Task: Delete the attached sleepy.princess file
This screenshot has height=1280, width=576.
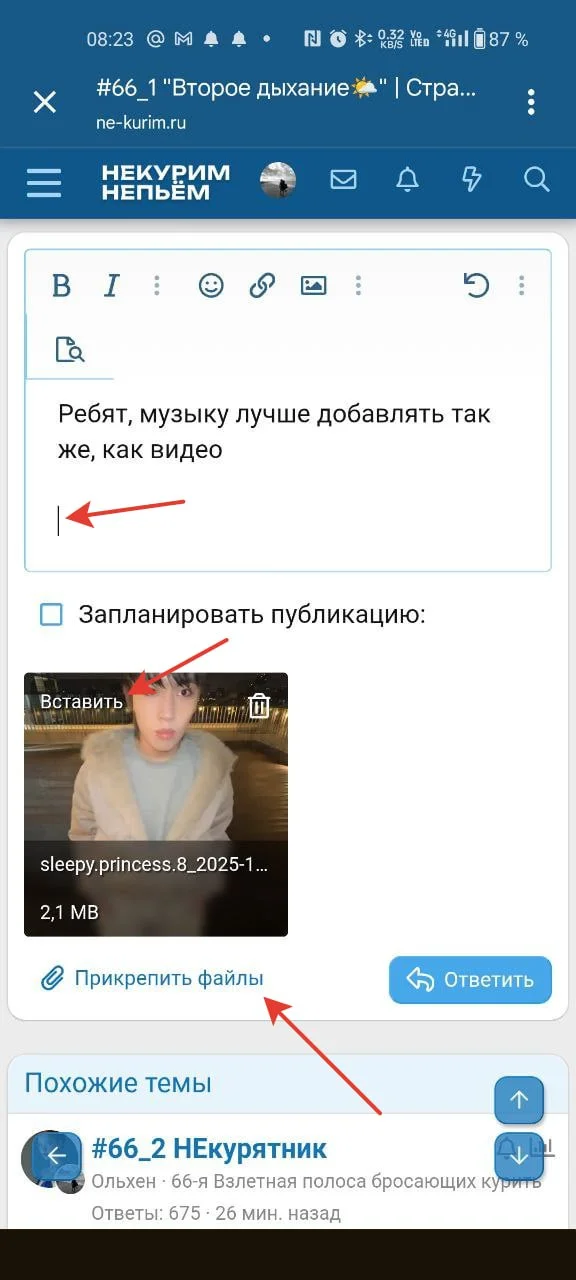Action: coord(259,705)
